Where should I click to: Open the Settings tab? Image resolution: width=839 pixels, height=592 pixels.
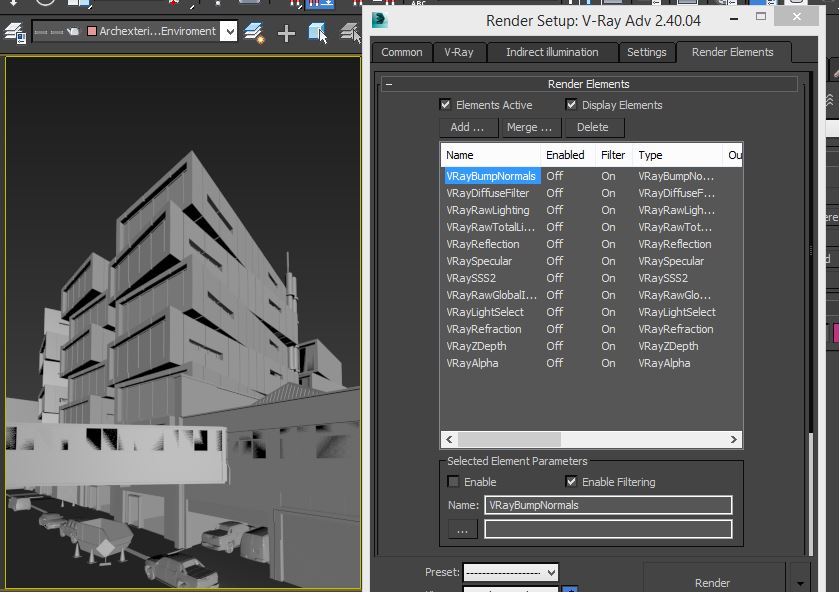click(x=646, y=52)
